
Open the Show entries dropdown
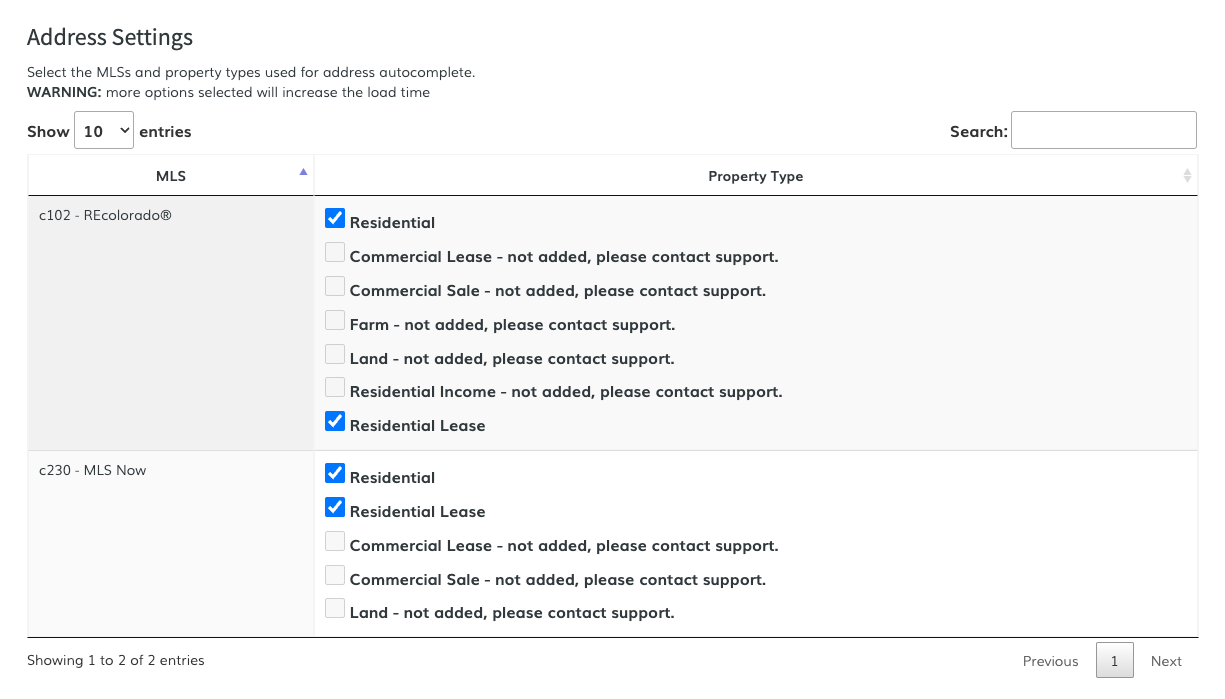104,131
